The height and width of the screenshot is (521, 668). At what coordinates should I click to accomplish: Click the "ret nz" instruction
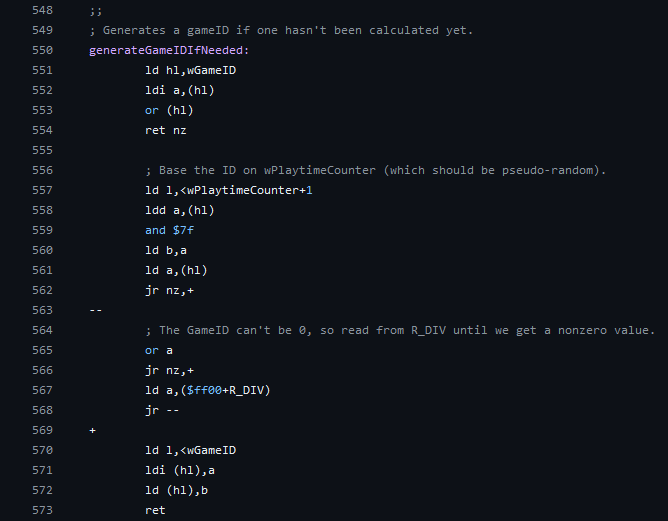tap(165, 130)
